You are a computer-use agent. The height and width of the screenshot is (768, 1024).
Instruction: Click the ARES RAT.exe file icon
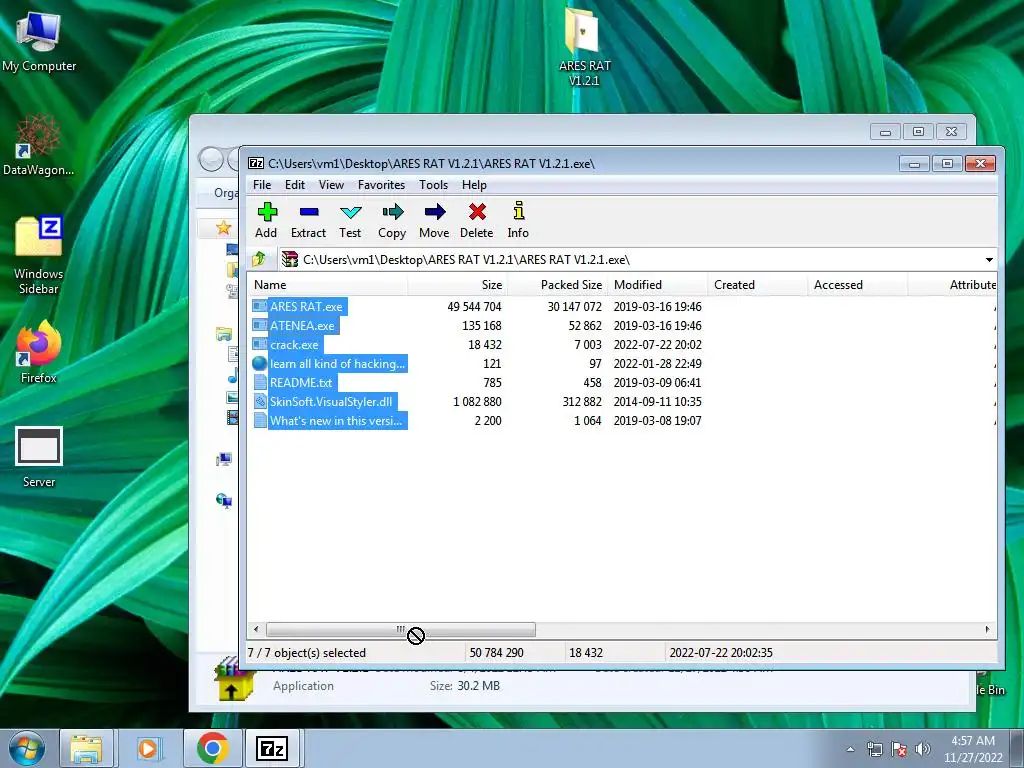click(260, 306)
